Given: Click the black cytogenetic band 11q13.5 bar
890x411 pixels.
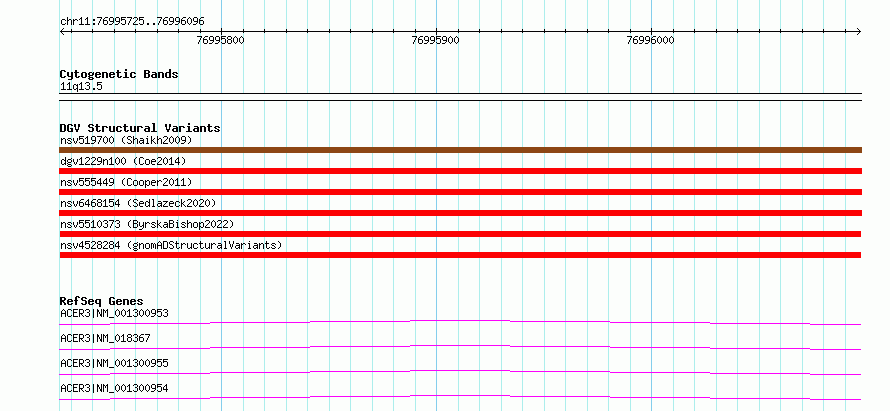Looking at the screenshot, I should point(460,97).
